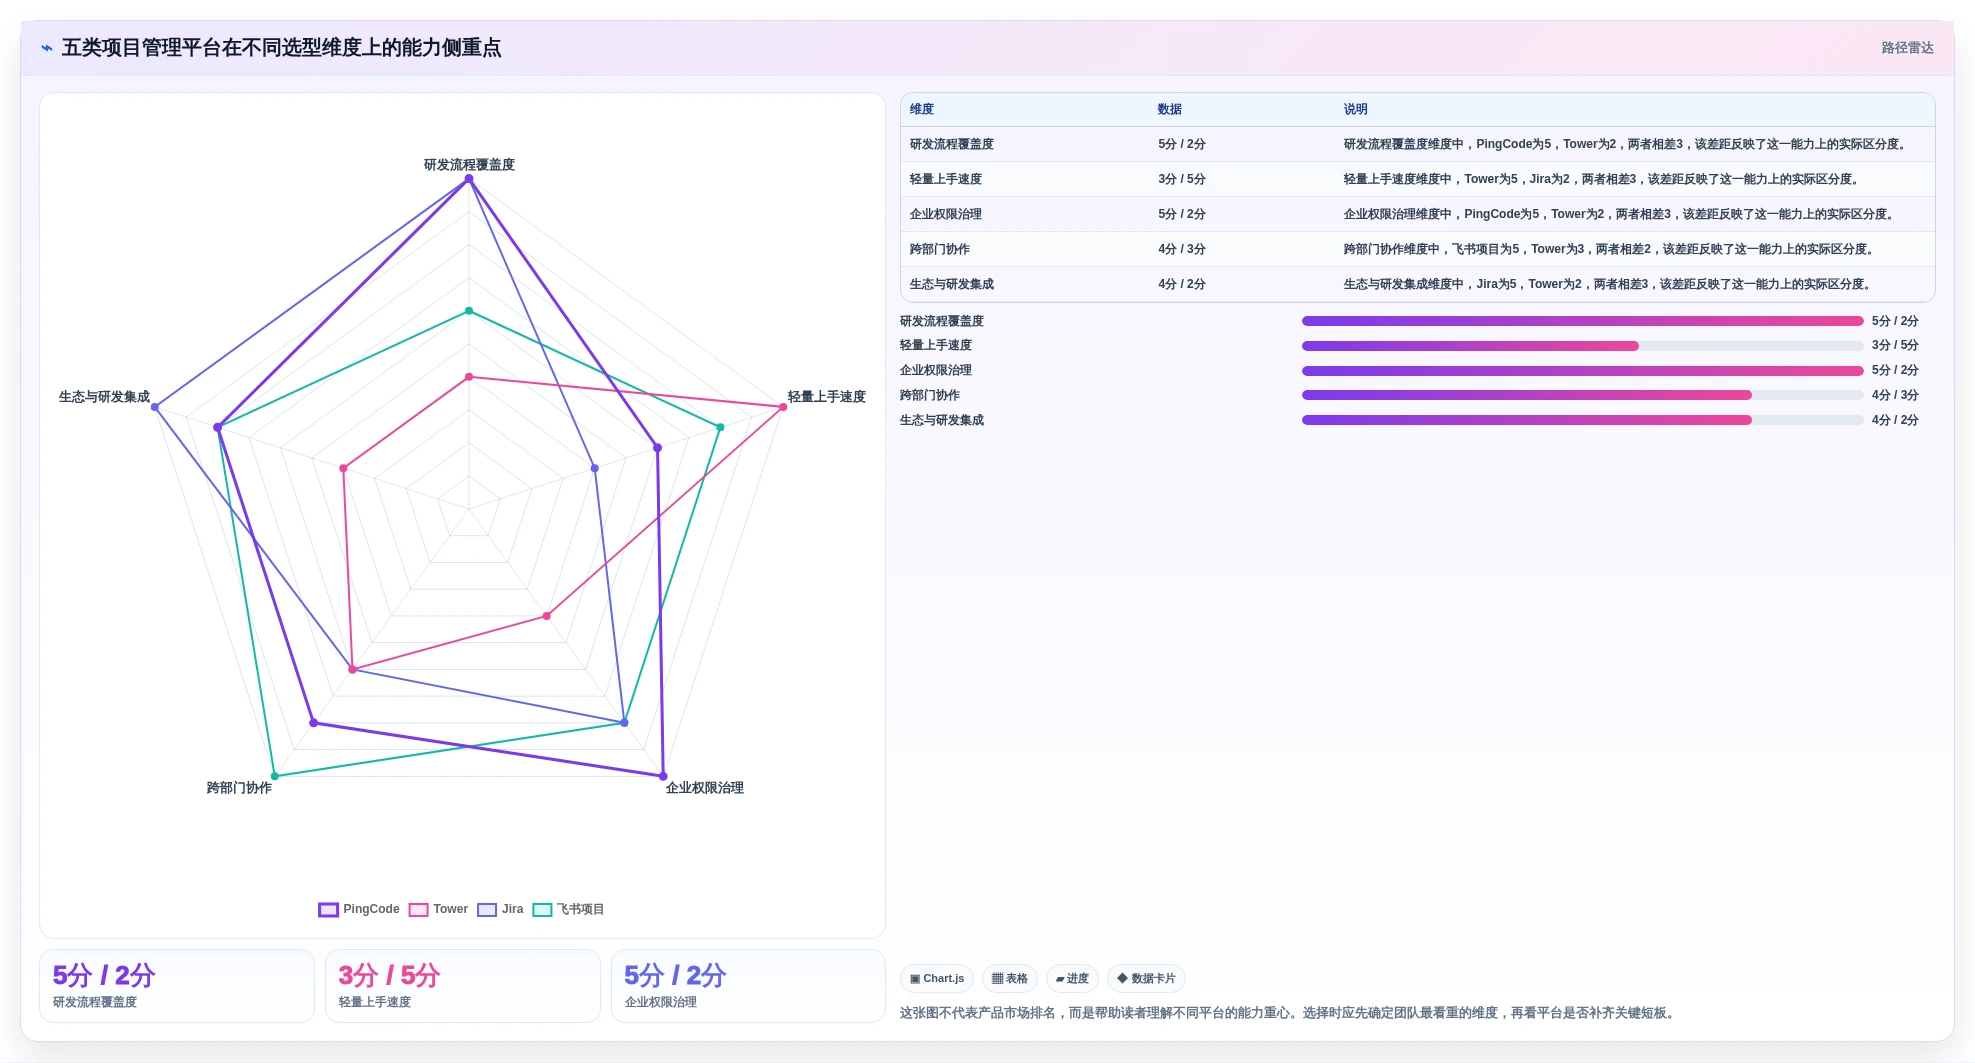Hide the Jira series via legend
Image resolution: width=1975 pixels, height=1063 pixels.
tap(501, 909)
